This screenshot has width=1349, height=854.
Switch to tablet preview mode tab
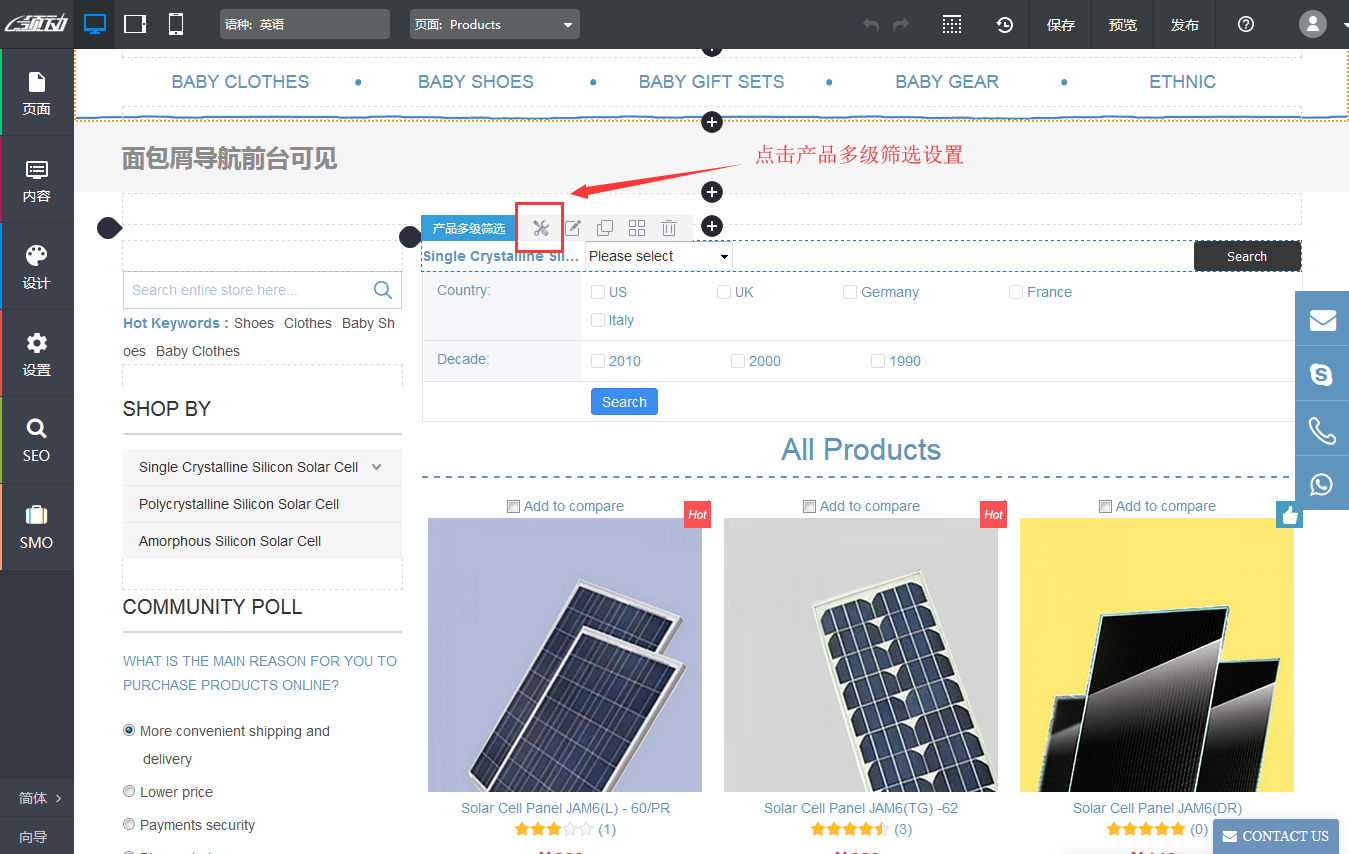click(x=134, y=23)
